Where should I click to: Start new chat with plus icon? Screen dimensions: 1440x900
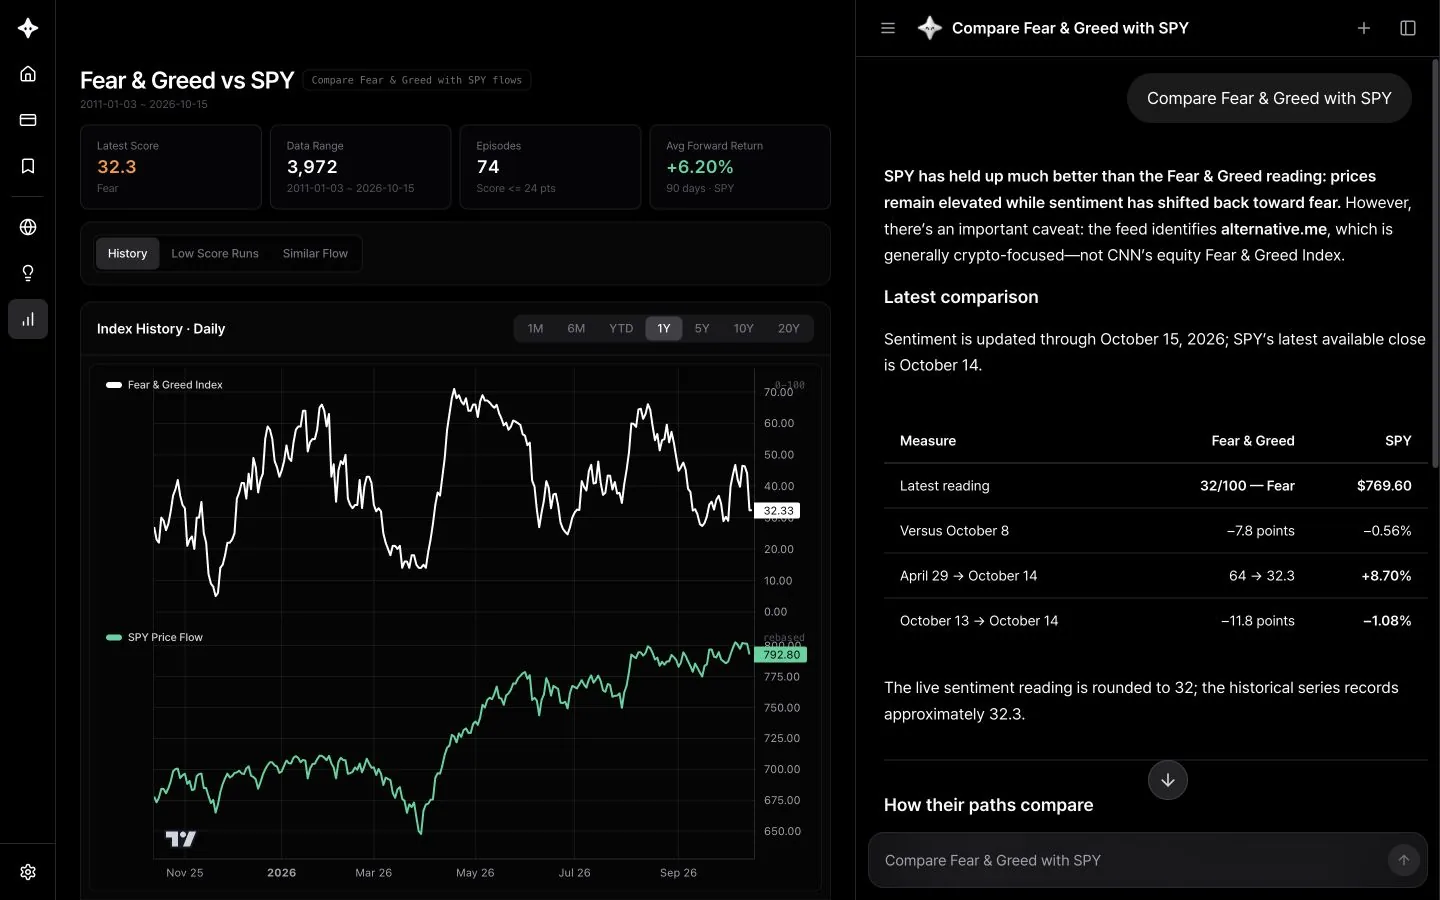pos(1364,28)
